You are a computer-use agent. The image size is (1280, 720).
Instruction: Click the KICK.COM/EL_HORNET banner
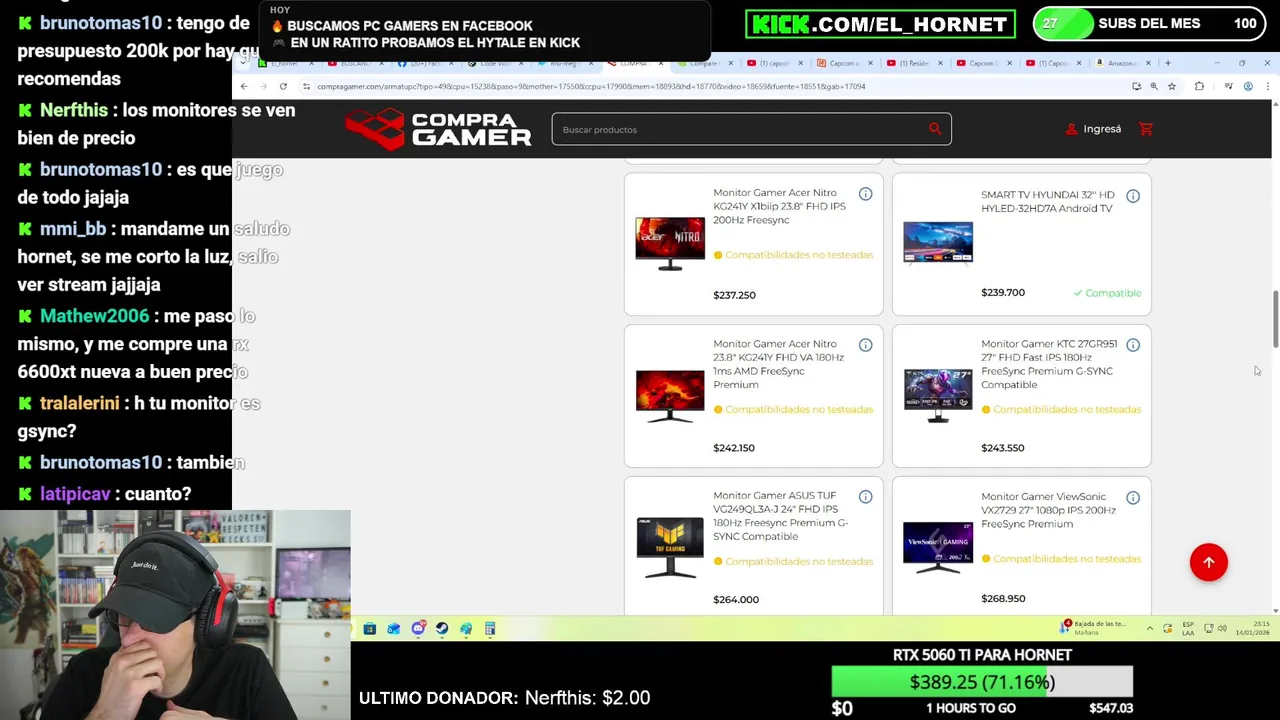(x=880, y=24)
